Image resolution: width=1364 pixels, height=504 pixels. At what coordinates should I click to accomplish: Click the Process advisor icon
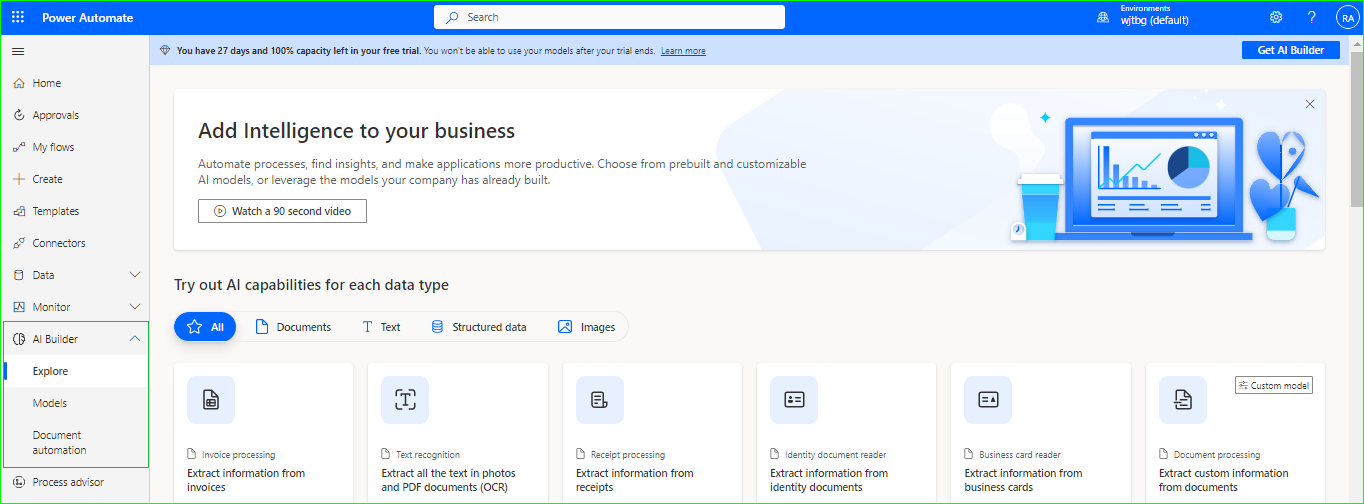tap(18, 482)
